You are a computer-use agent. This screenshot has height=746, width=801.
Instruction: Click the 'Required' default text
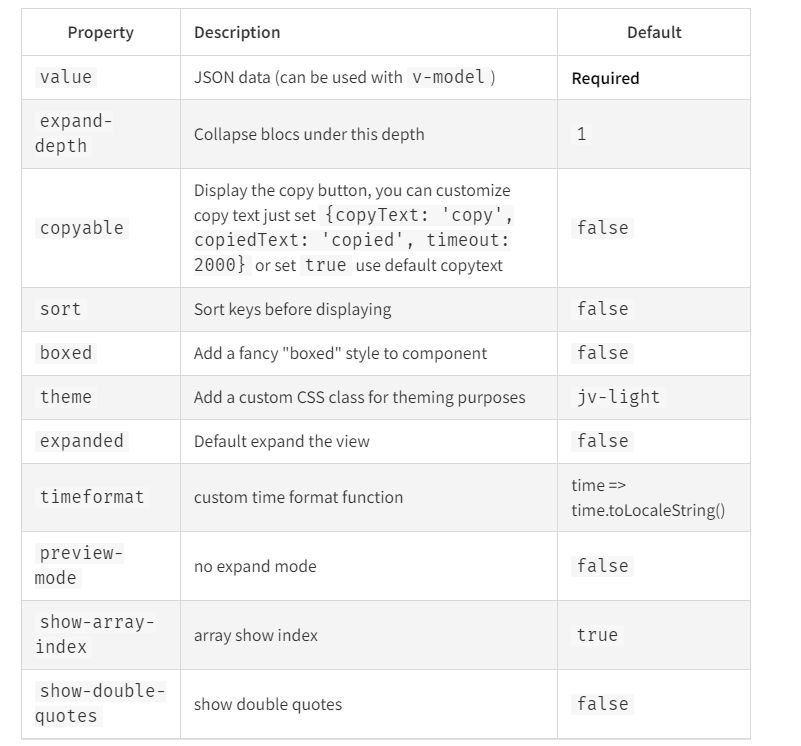605,78
